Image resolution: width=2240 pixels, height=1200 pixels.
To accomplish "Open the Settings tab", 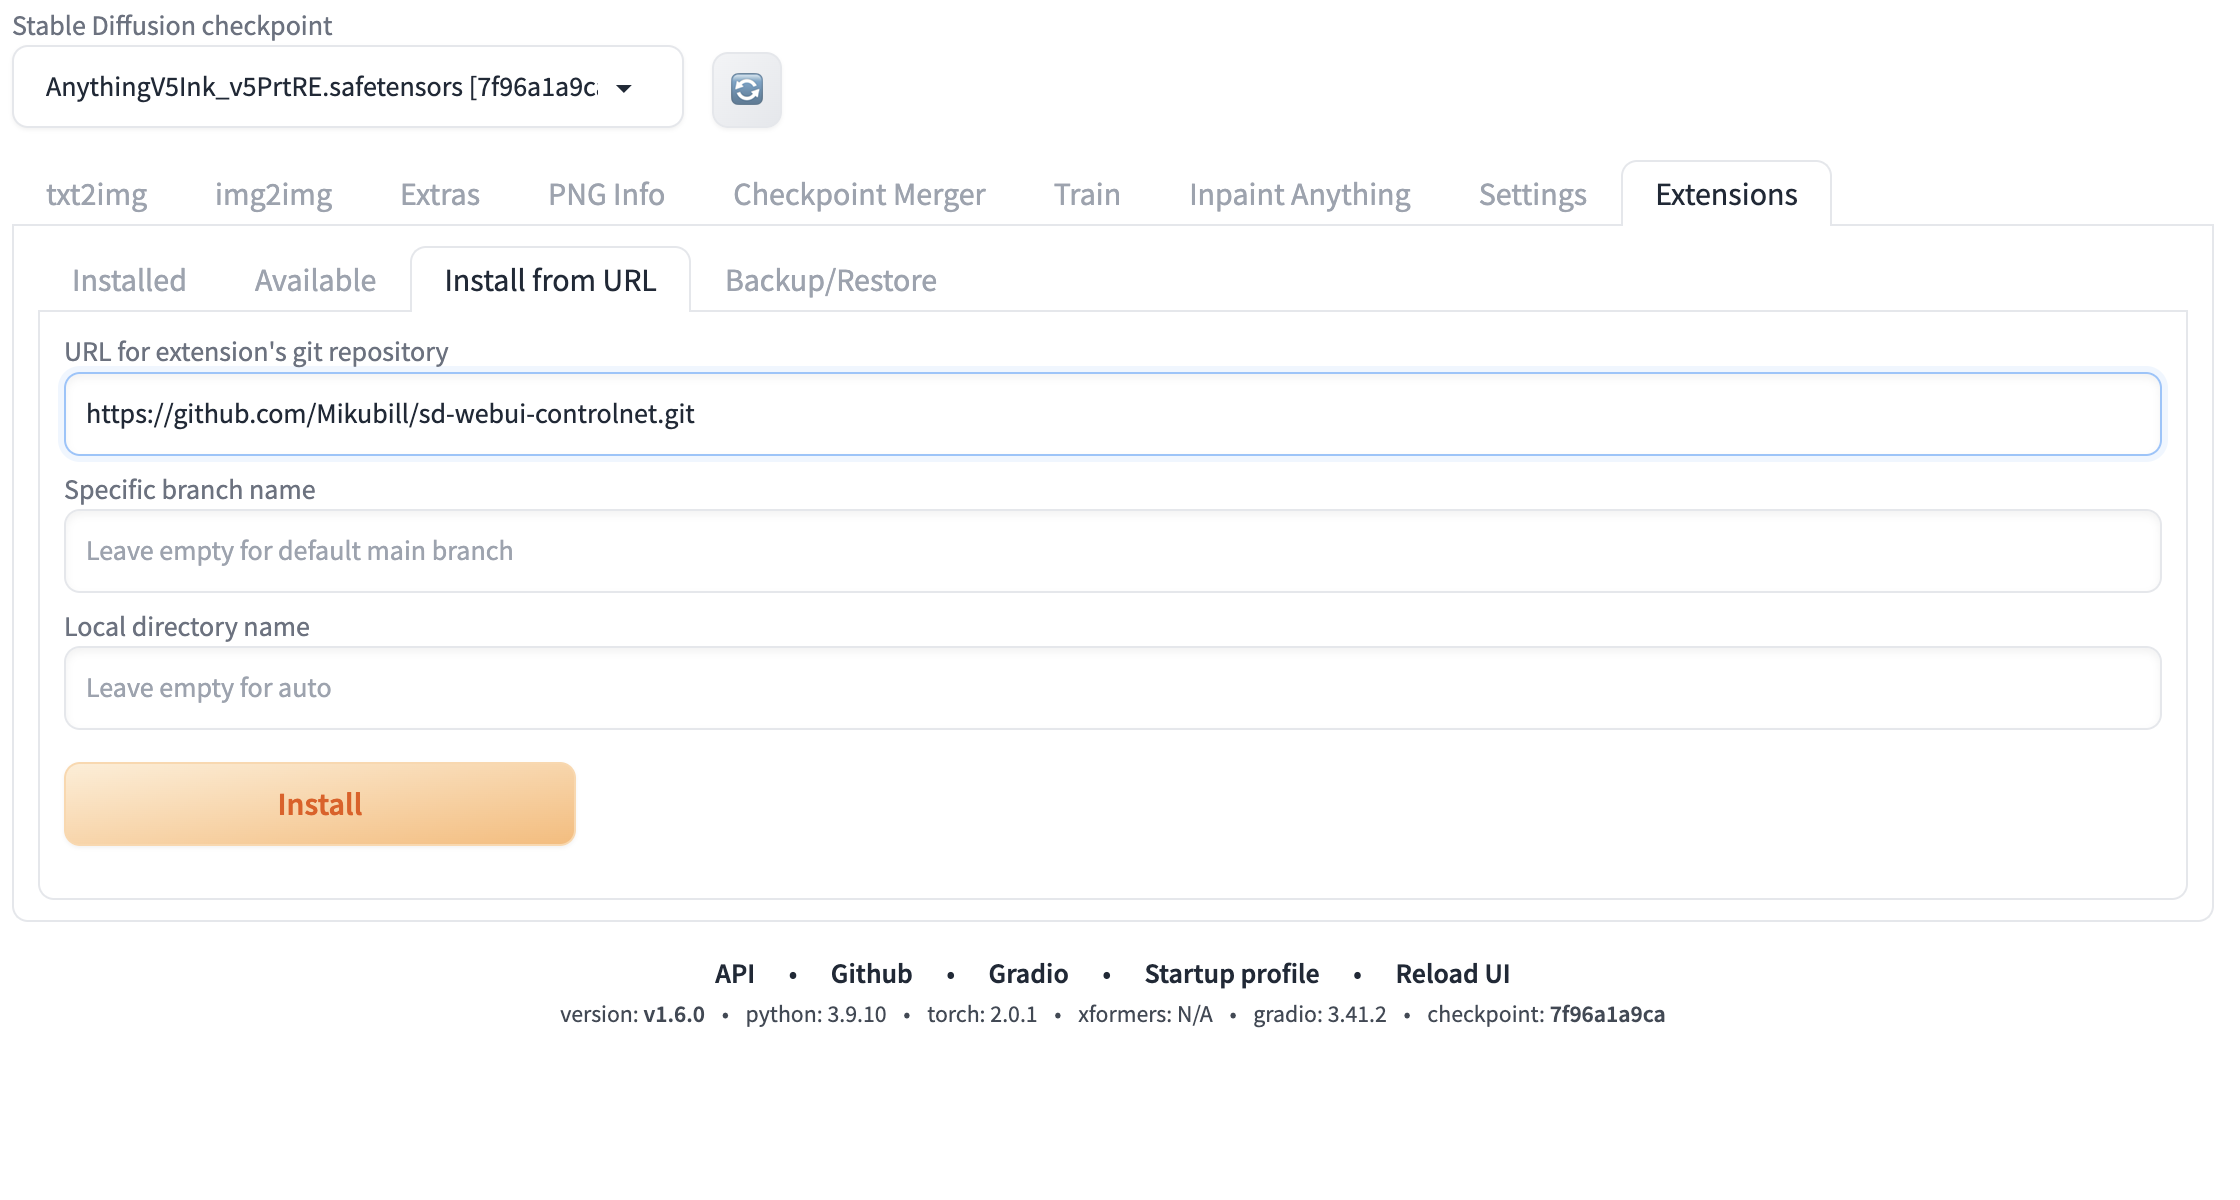I will [x=1532, y=194].
